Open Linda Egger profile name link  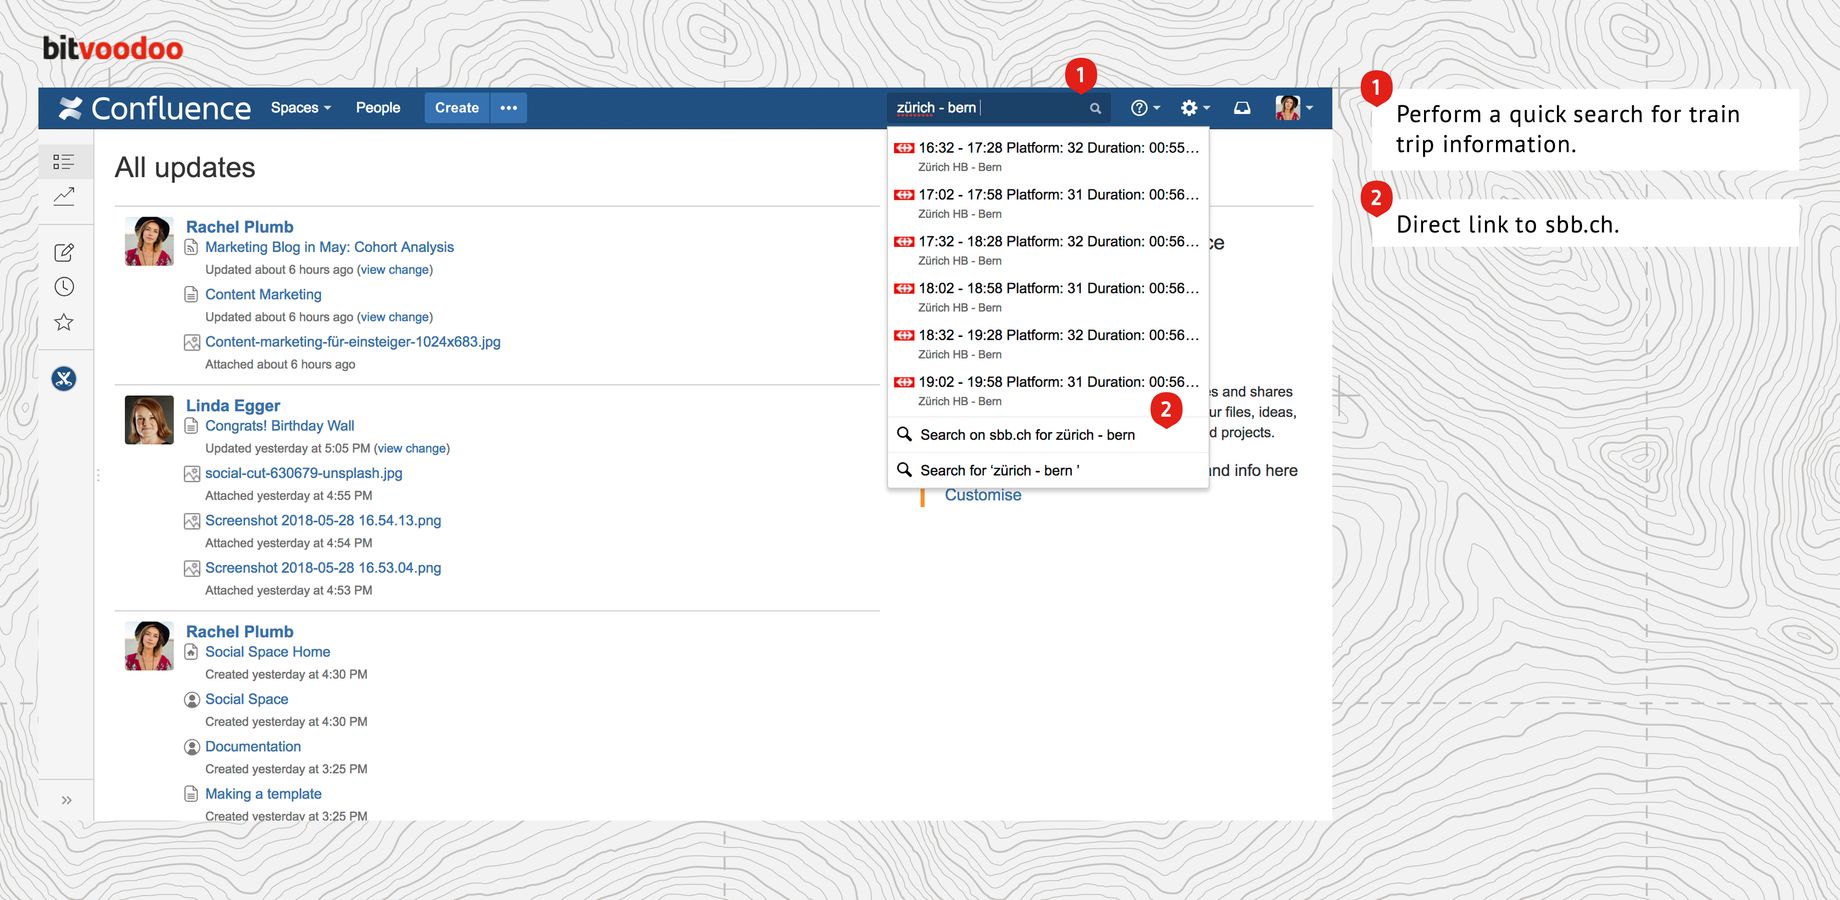point(233,405)
